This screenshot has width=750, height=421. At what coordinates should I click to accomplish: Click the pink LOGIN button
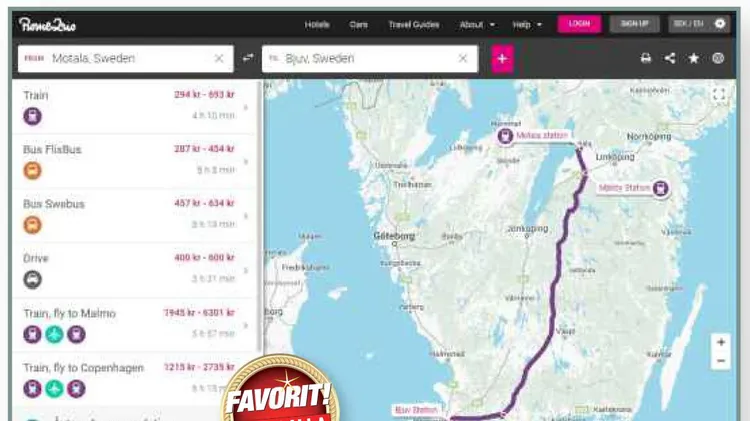click(579, 23)
